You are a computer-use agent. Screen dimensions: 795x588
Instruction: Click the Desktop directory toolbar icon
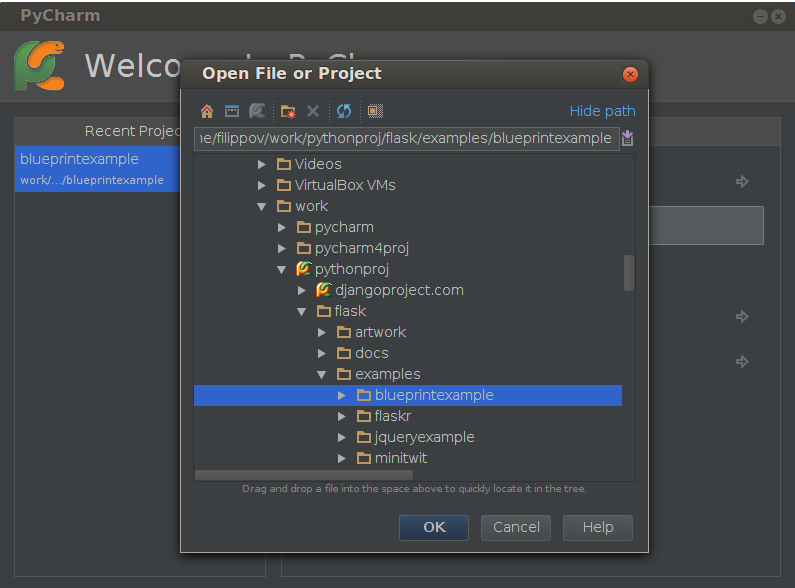pyautogui.click(x=232, y=111)
